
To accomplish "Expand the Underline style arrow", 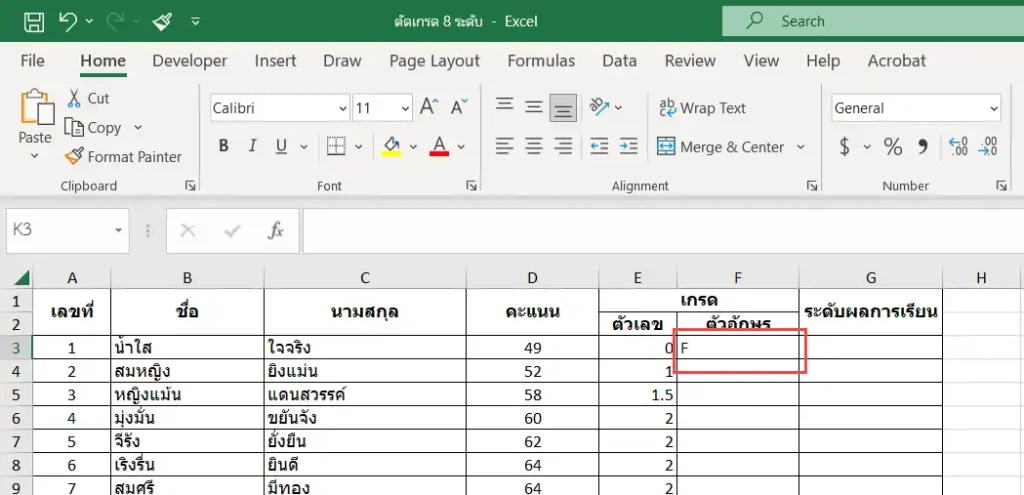I will click(x=304, y=147).
